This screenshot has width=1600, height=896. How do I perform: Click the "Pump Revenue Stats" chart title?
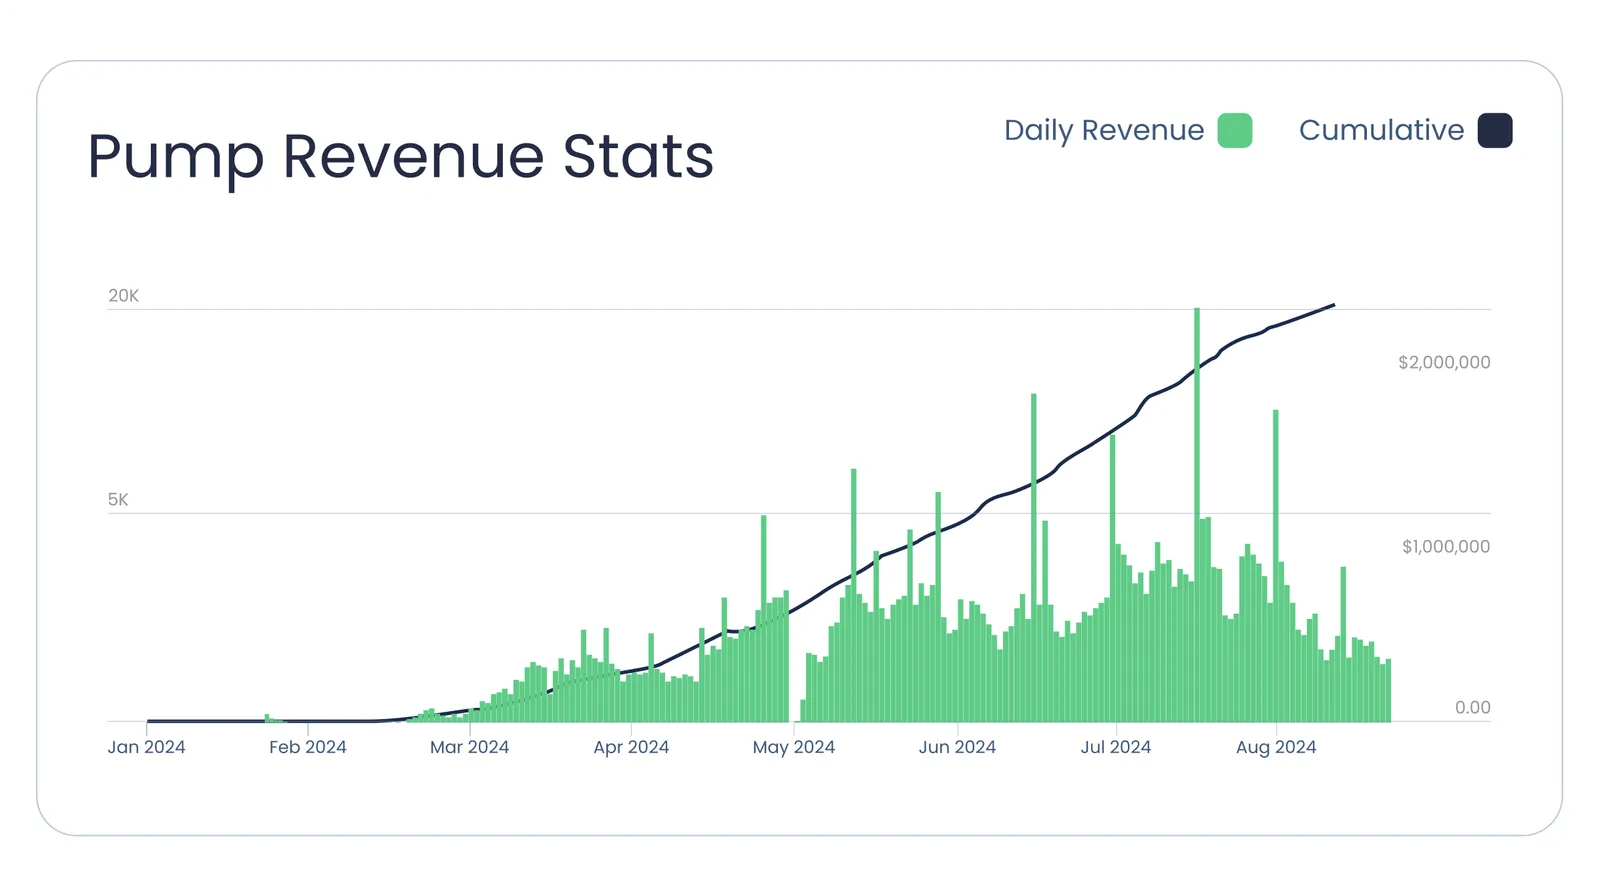coord(400,157)
